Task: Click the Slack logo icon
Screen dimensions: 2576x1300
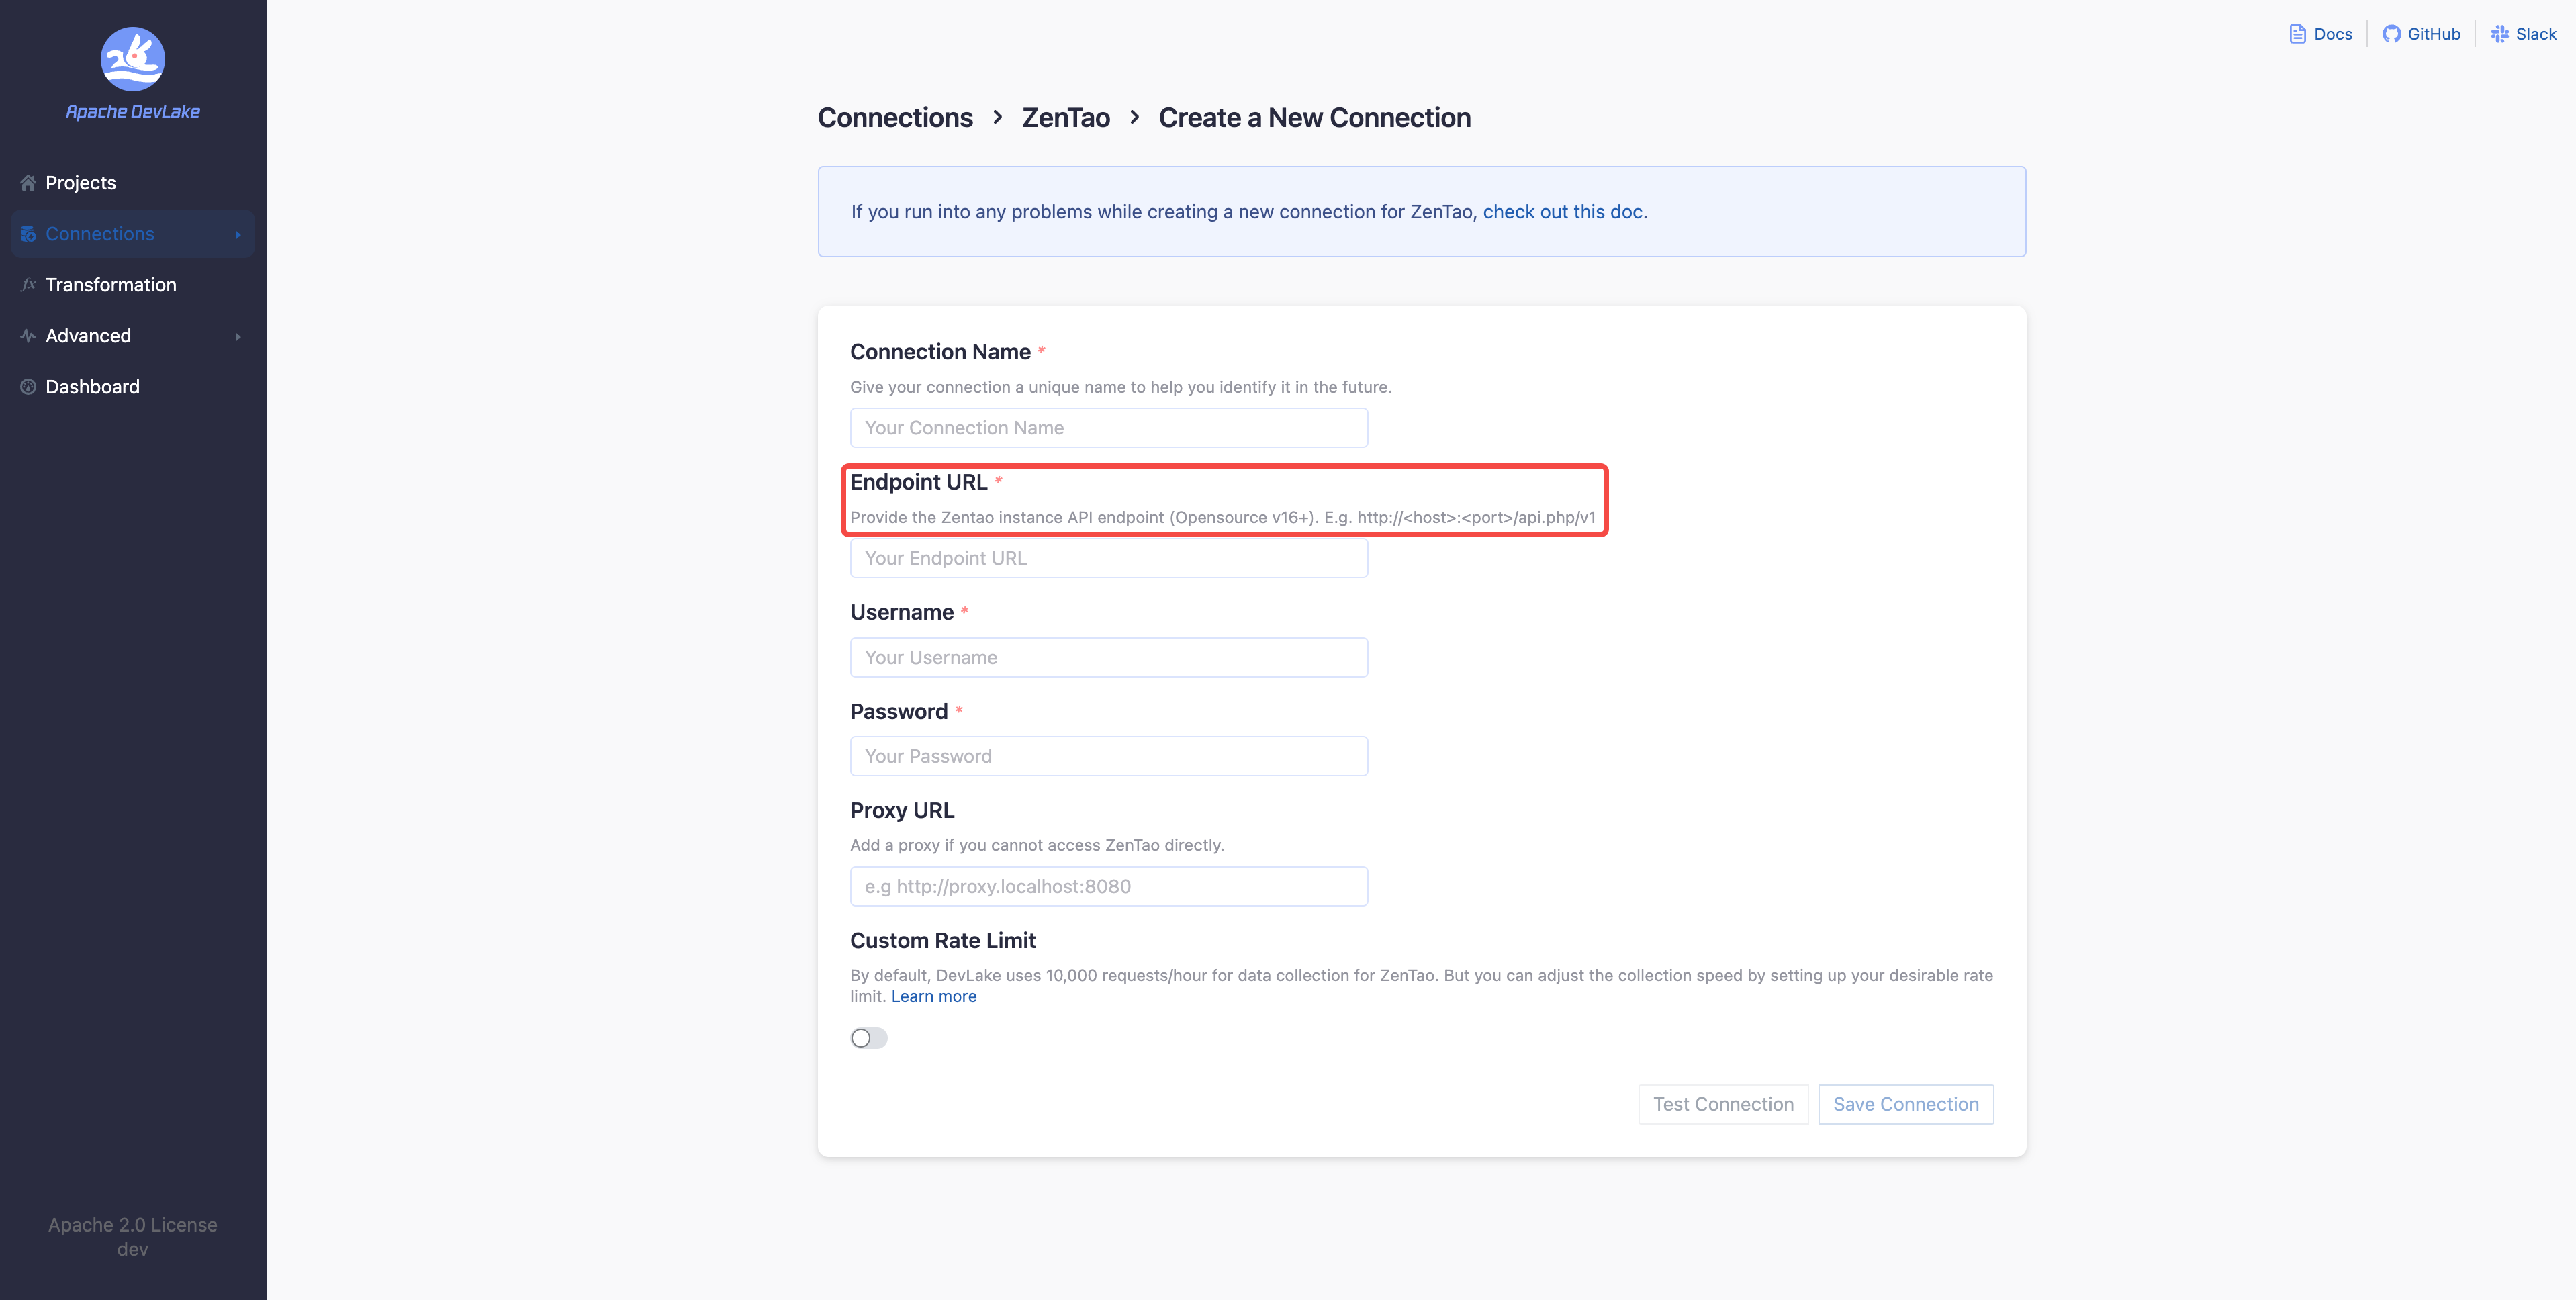Action: pos(2499,34)
